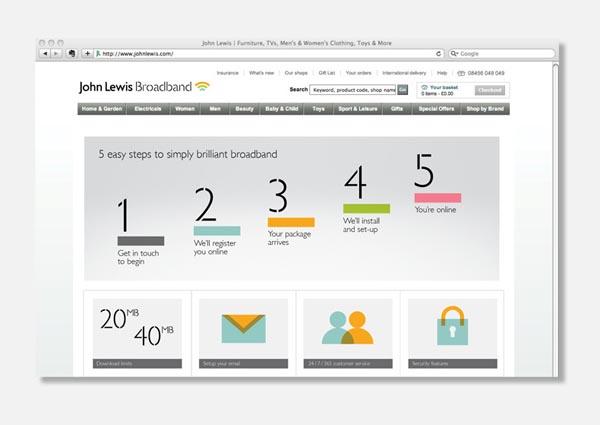Click the We'll register you online text
This screenshot has height=425, width=600.
tap(215, 248)
